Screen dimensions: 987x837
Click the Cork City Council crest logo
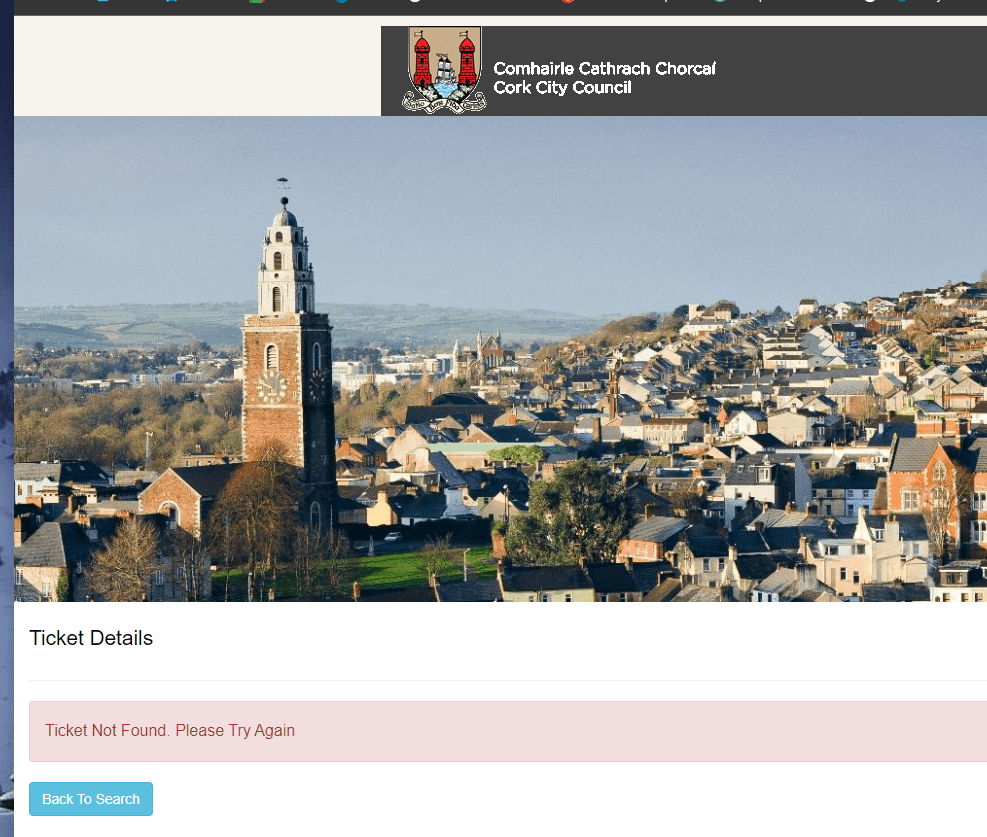tap(445, 69)
